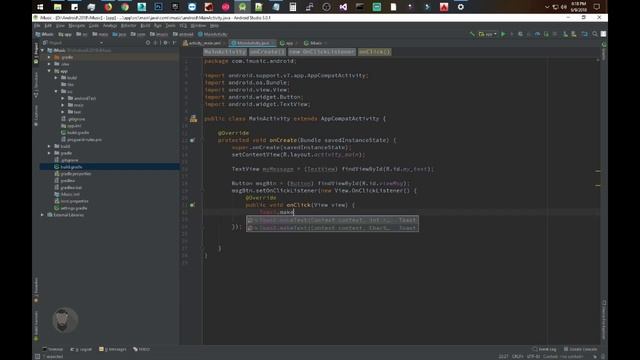
Task: Open the File menu
Action: (x=37, y=26)
